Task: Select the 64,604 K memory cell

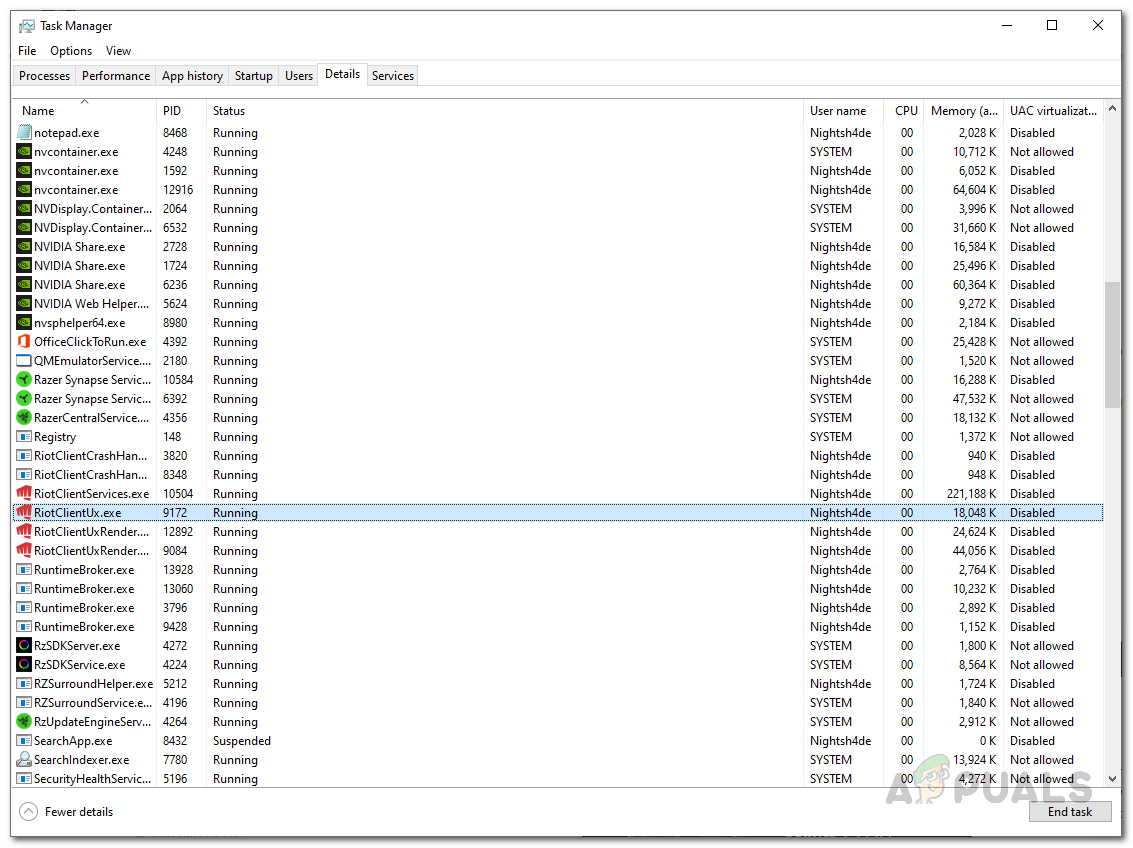Action: pos(974,190)
